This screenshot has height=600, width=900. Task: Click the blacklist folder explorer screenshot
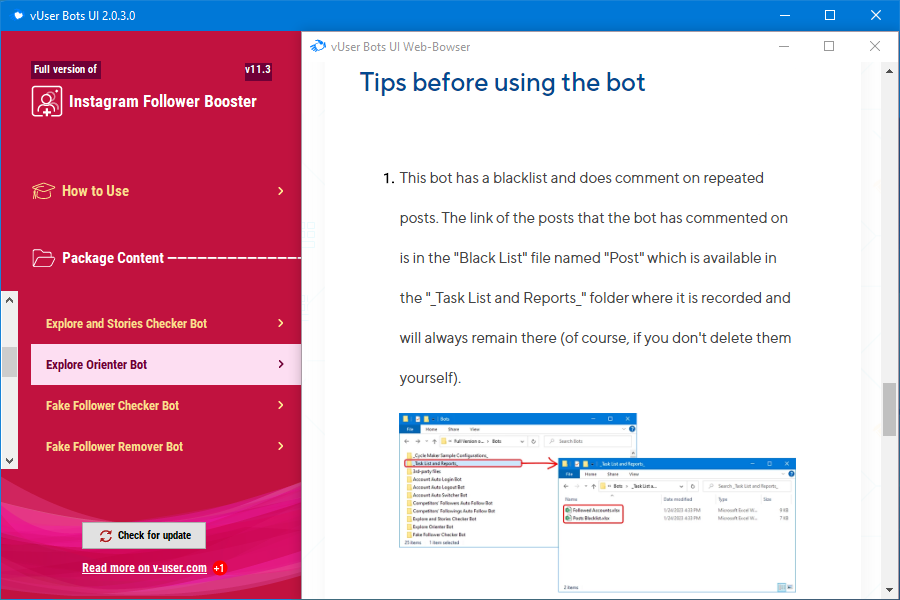pyautogui.click(x=598, y=503)
